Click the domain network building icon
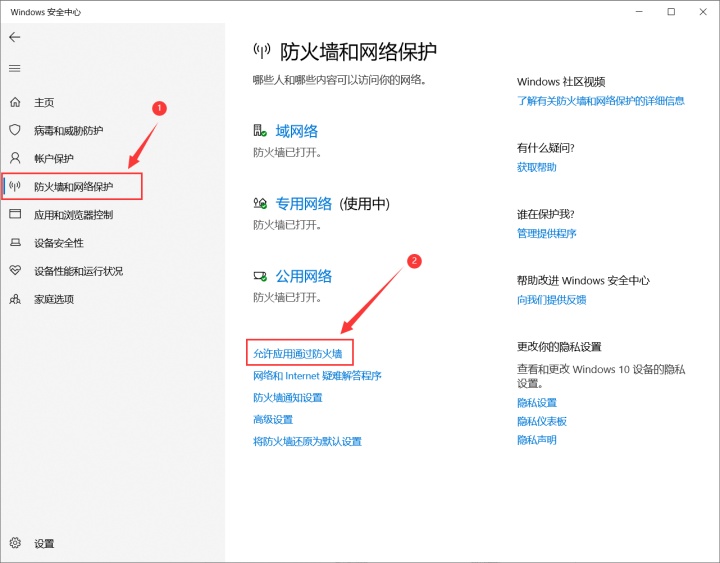Screen dimensions: 720x563 pyautogui.click(x=260, y=130)
